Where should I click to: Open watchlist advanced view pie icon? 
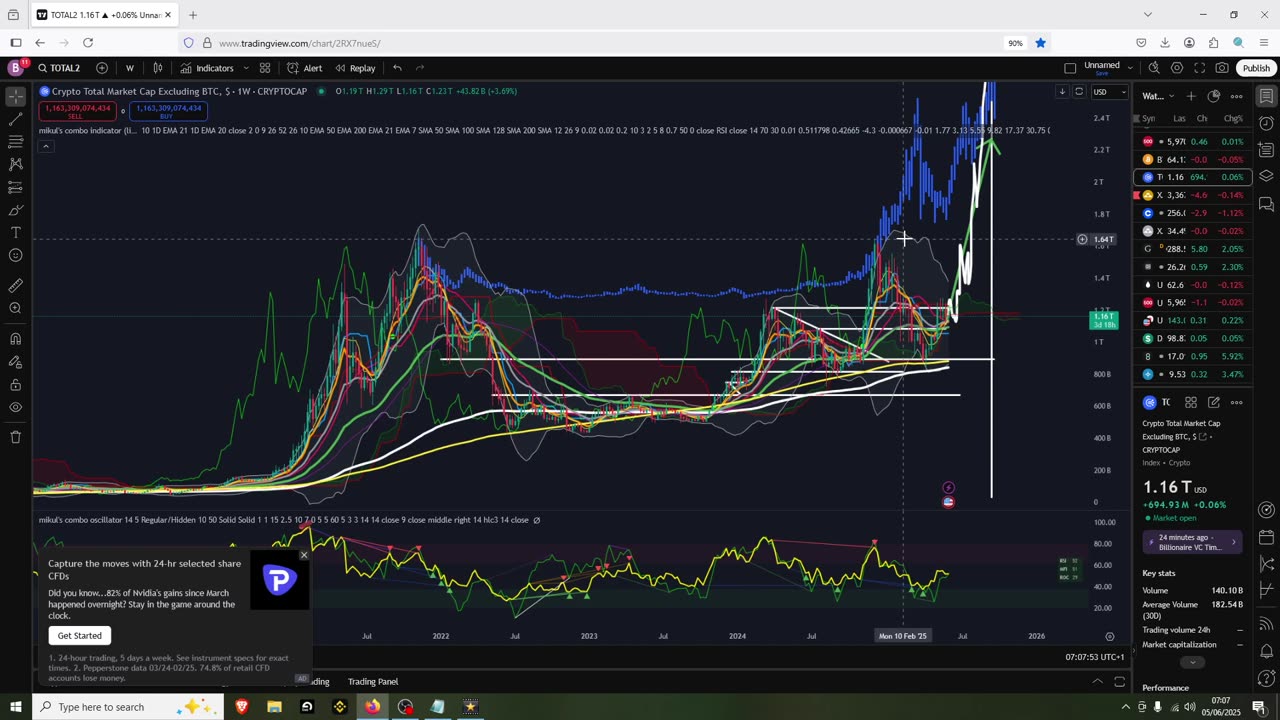(x=1214, y=96)
